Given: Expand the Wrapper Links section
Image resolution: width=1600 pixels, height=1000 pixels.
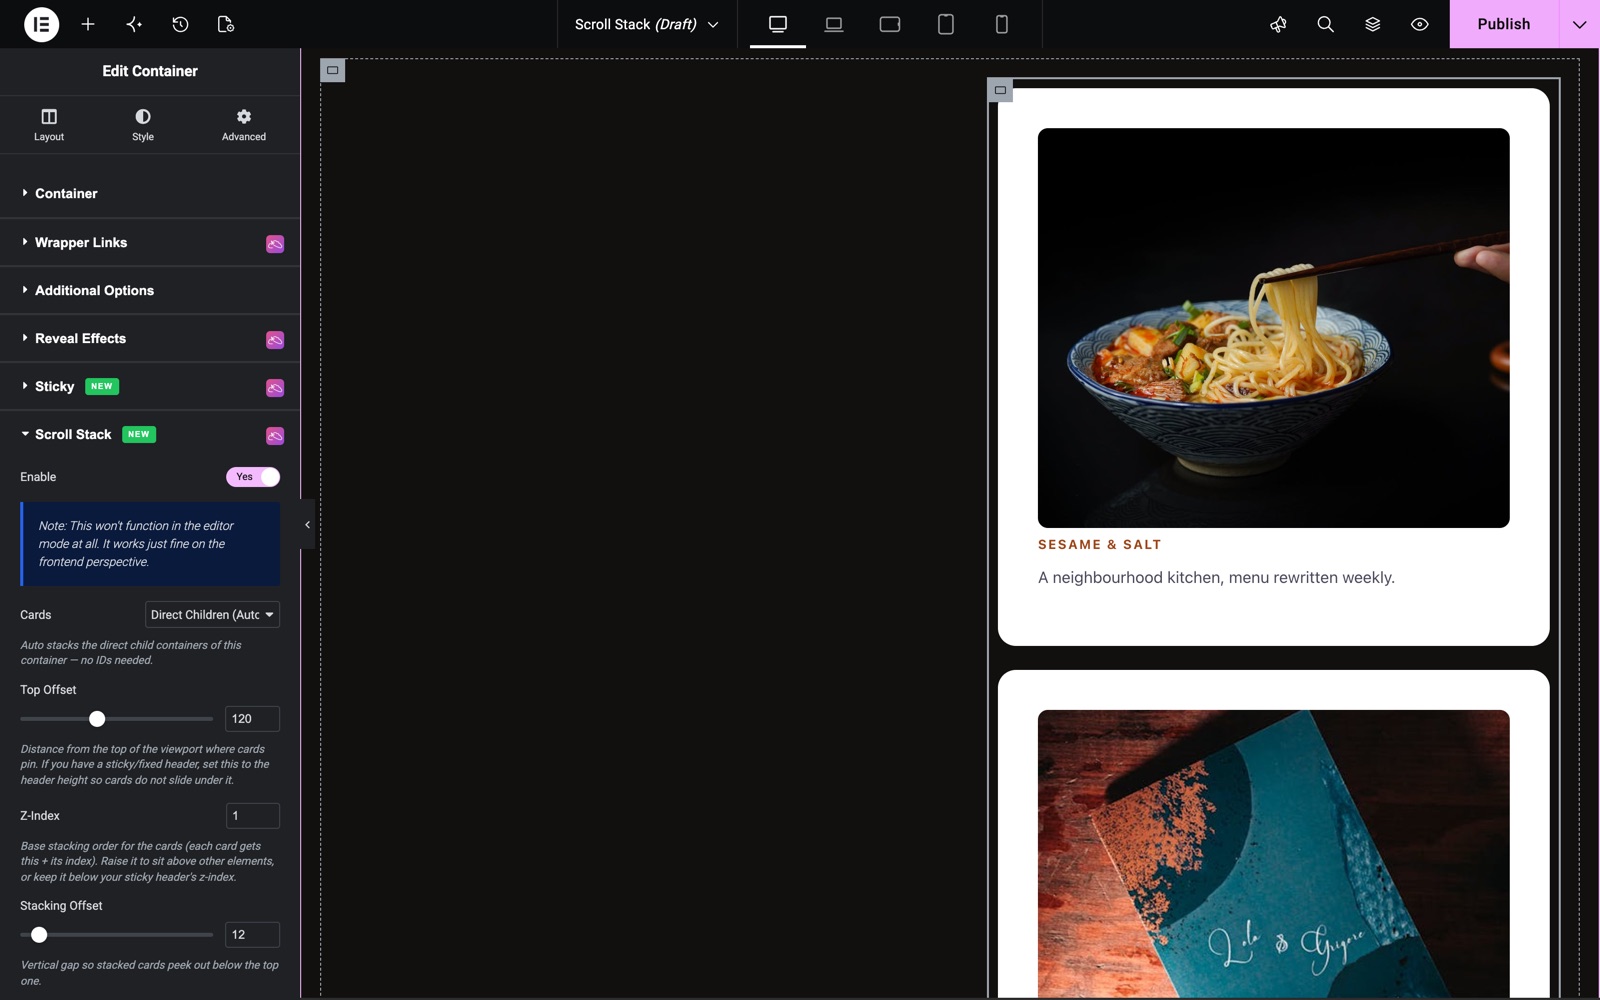Looking at the screenshot, I should click(x=150, y=242).
